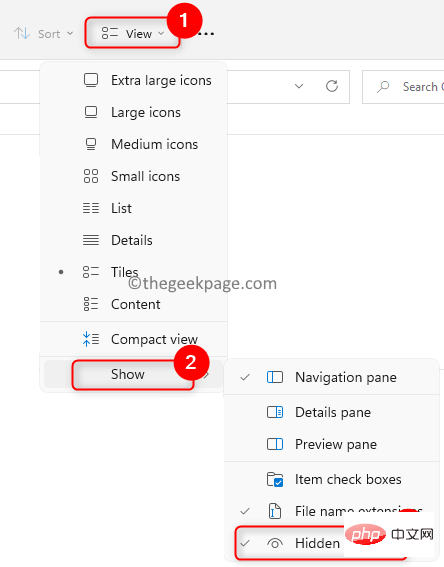Expand the Show submenu
444x567 pixels.
pos(133,374)
